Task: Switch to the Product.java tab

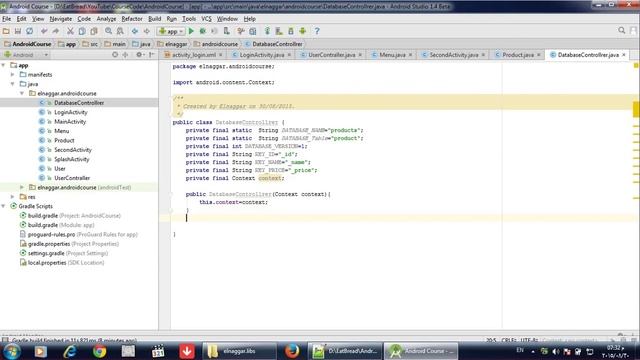Action: click(x=518, y=55)
